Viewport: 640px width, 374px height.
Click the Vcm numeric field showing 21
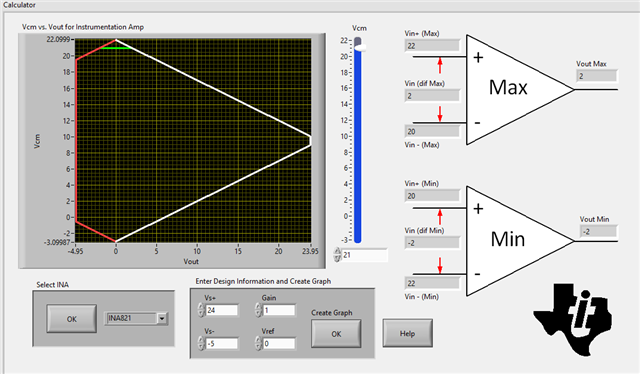click(x=364, y=255)
